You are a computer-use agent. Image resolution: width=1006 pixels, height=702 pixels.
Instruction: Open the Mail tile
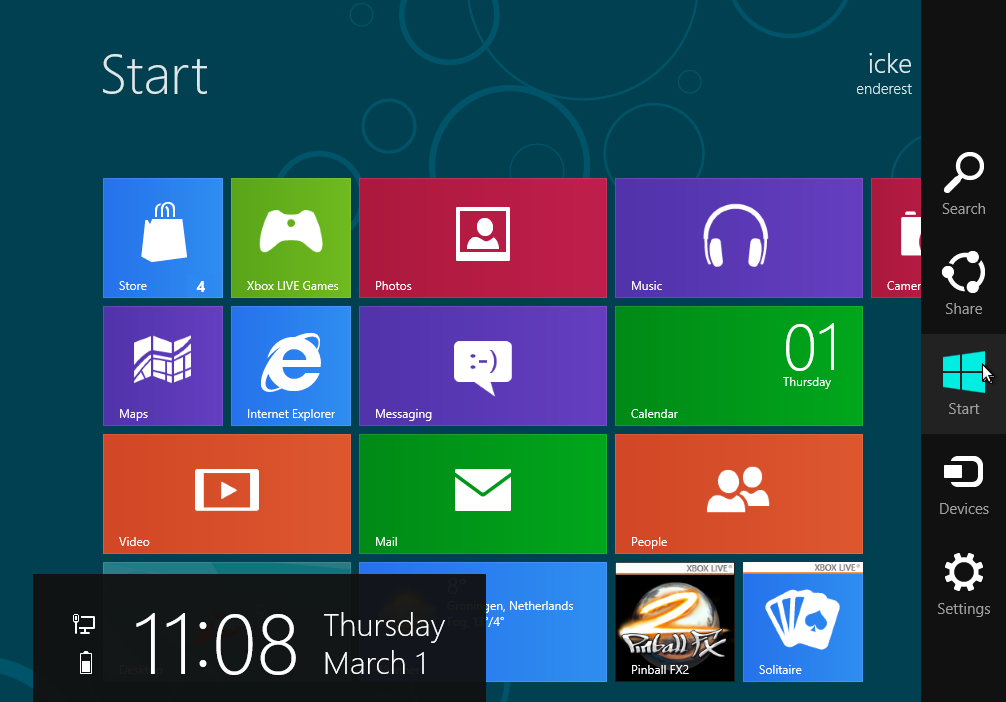[x=483, y=493]
